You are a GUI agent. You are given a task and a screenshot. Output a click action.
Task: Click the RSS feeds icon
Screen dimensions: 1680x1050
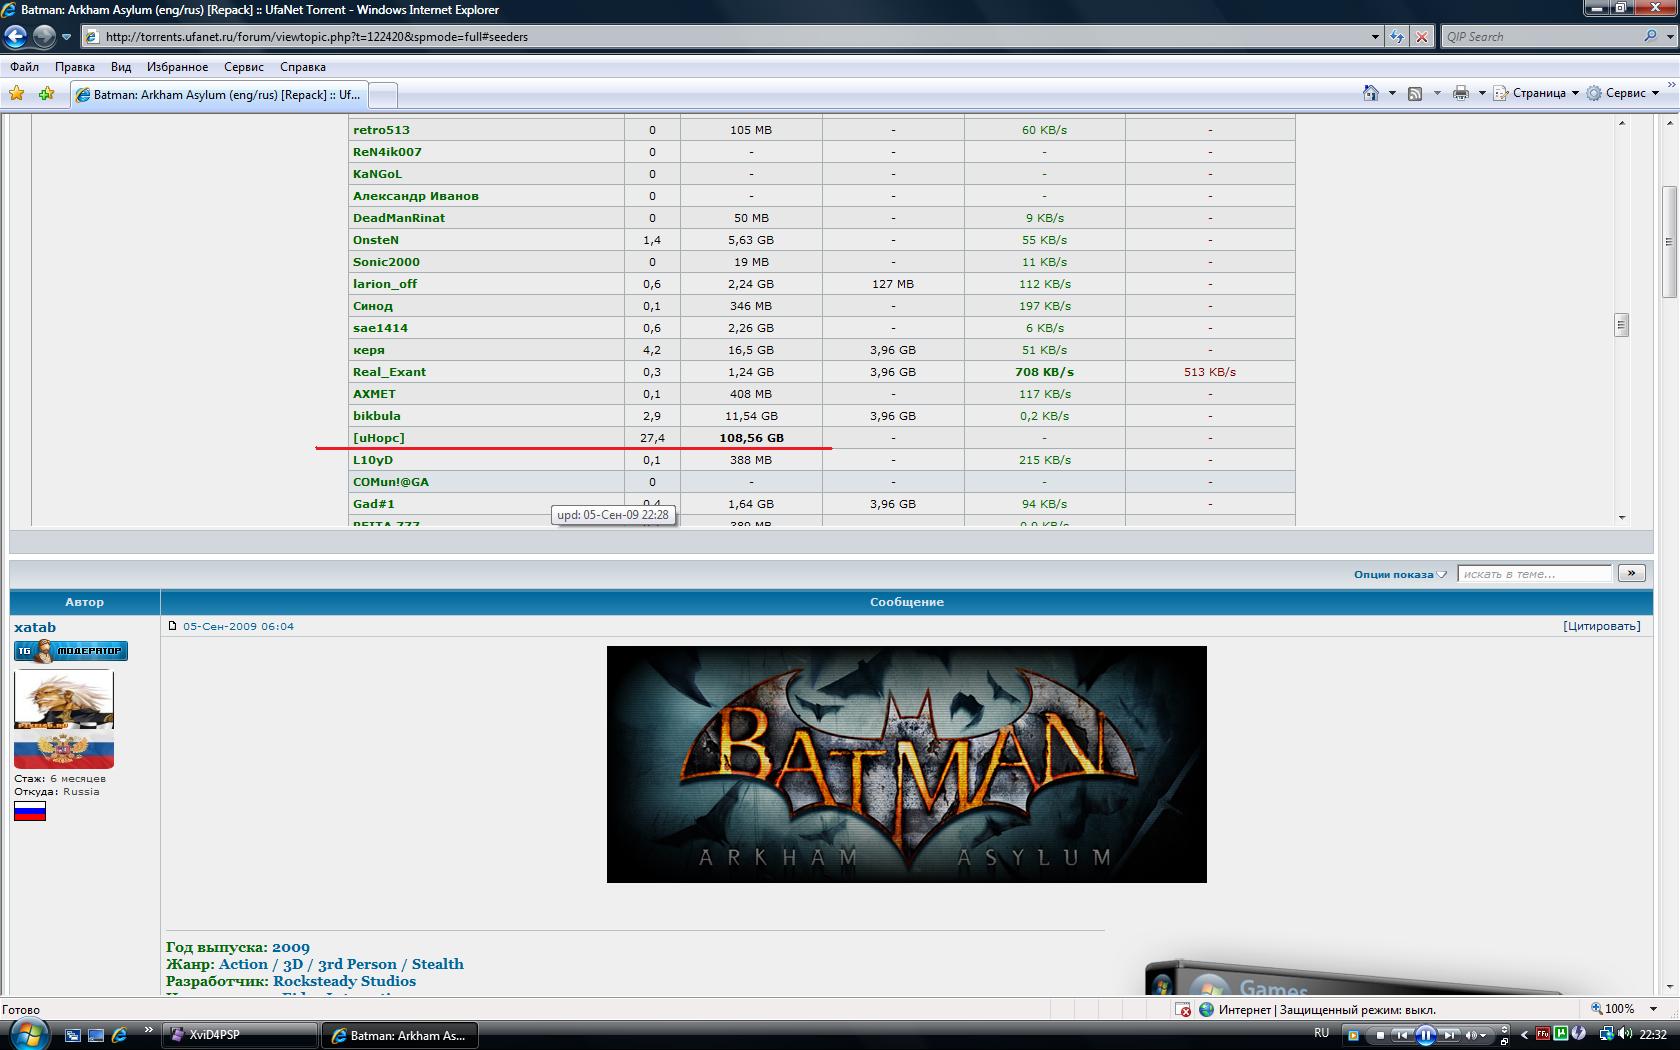click(1415, 93)
